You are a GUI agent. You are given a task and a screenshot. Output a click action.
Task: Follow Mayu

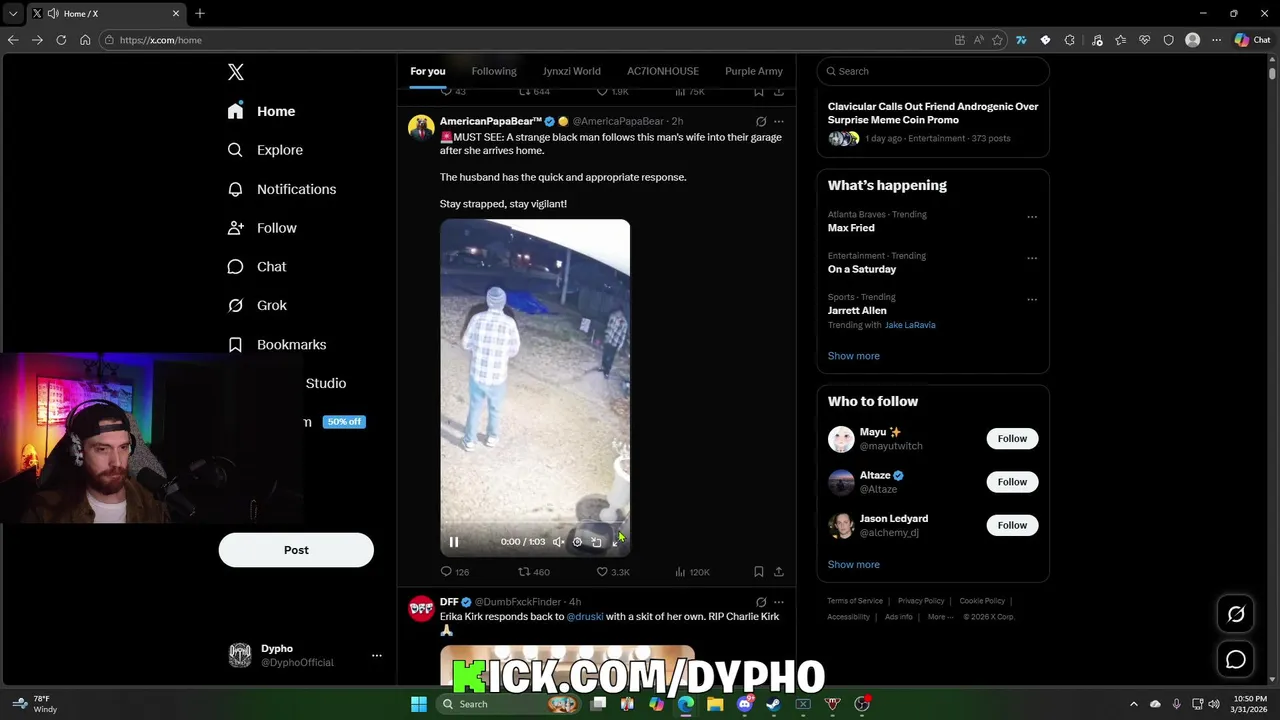click(1012, 439)
